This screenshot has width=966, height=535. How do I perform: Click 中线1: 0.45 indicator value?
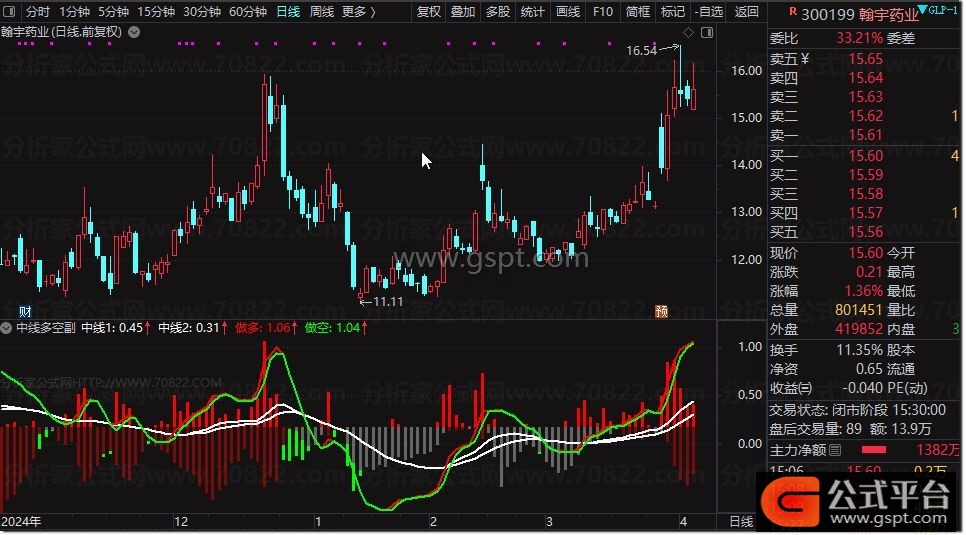(x=116, y=328)
